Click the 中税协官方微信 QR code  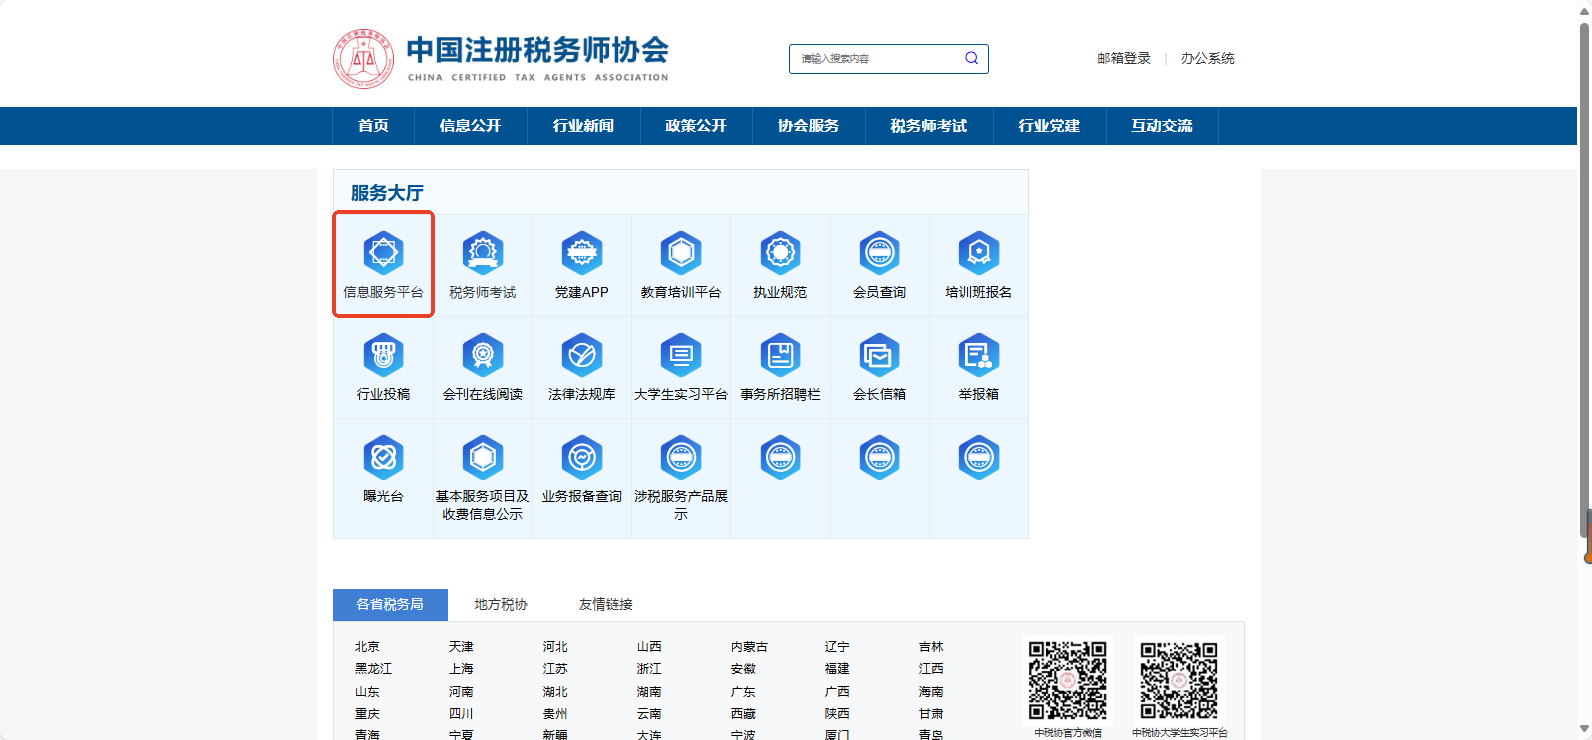[1068, 680]
